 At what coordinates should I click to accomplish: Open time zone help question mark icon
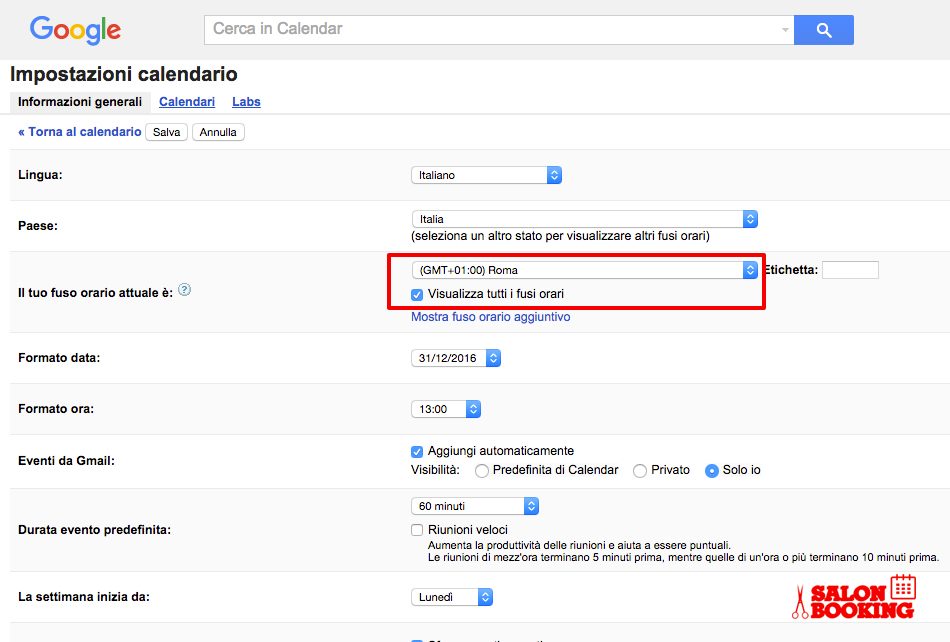click(185, 290)
